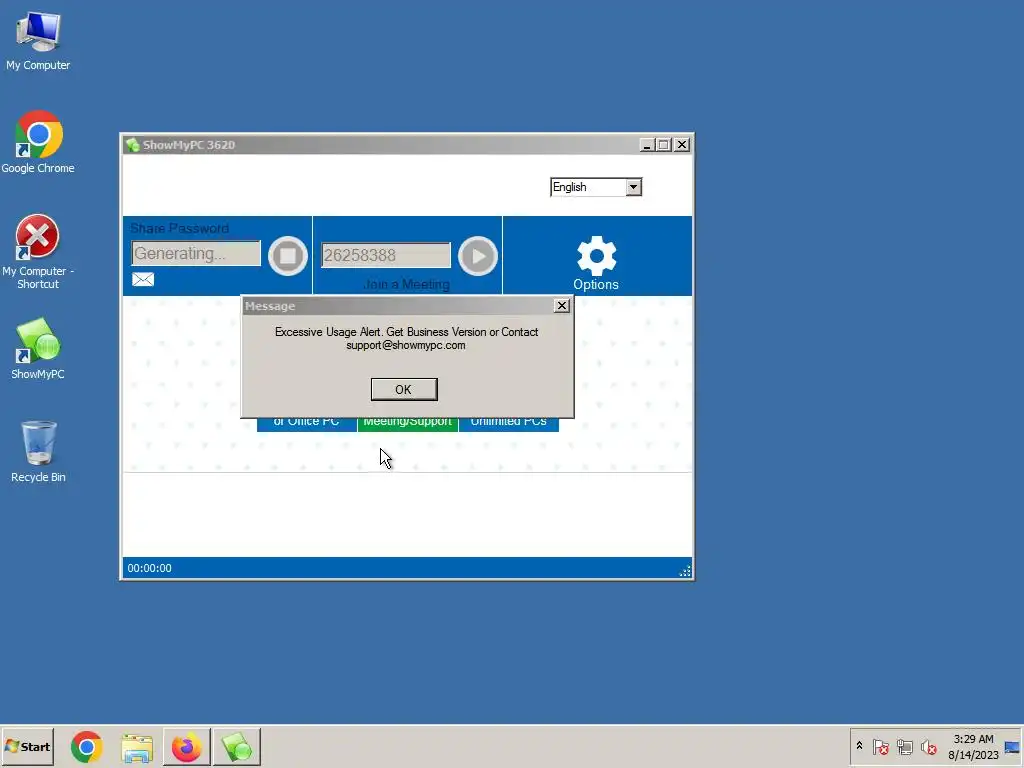
Task: Open the muted volume tray icon
Action: [929, 746]
